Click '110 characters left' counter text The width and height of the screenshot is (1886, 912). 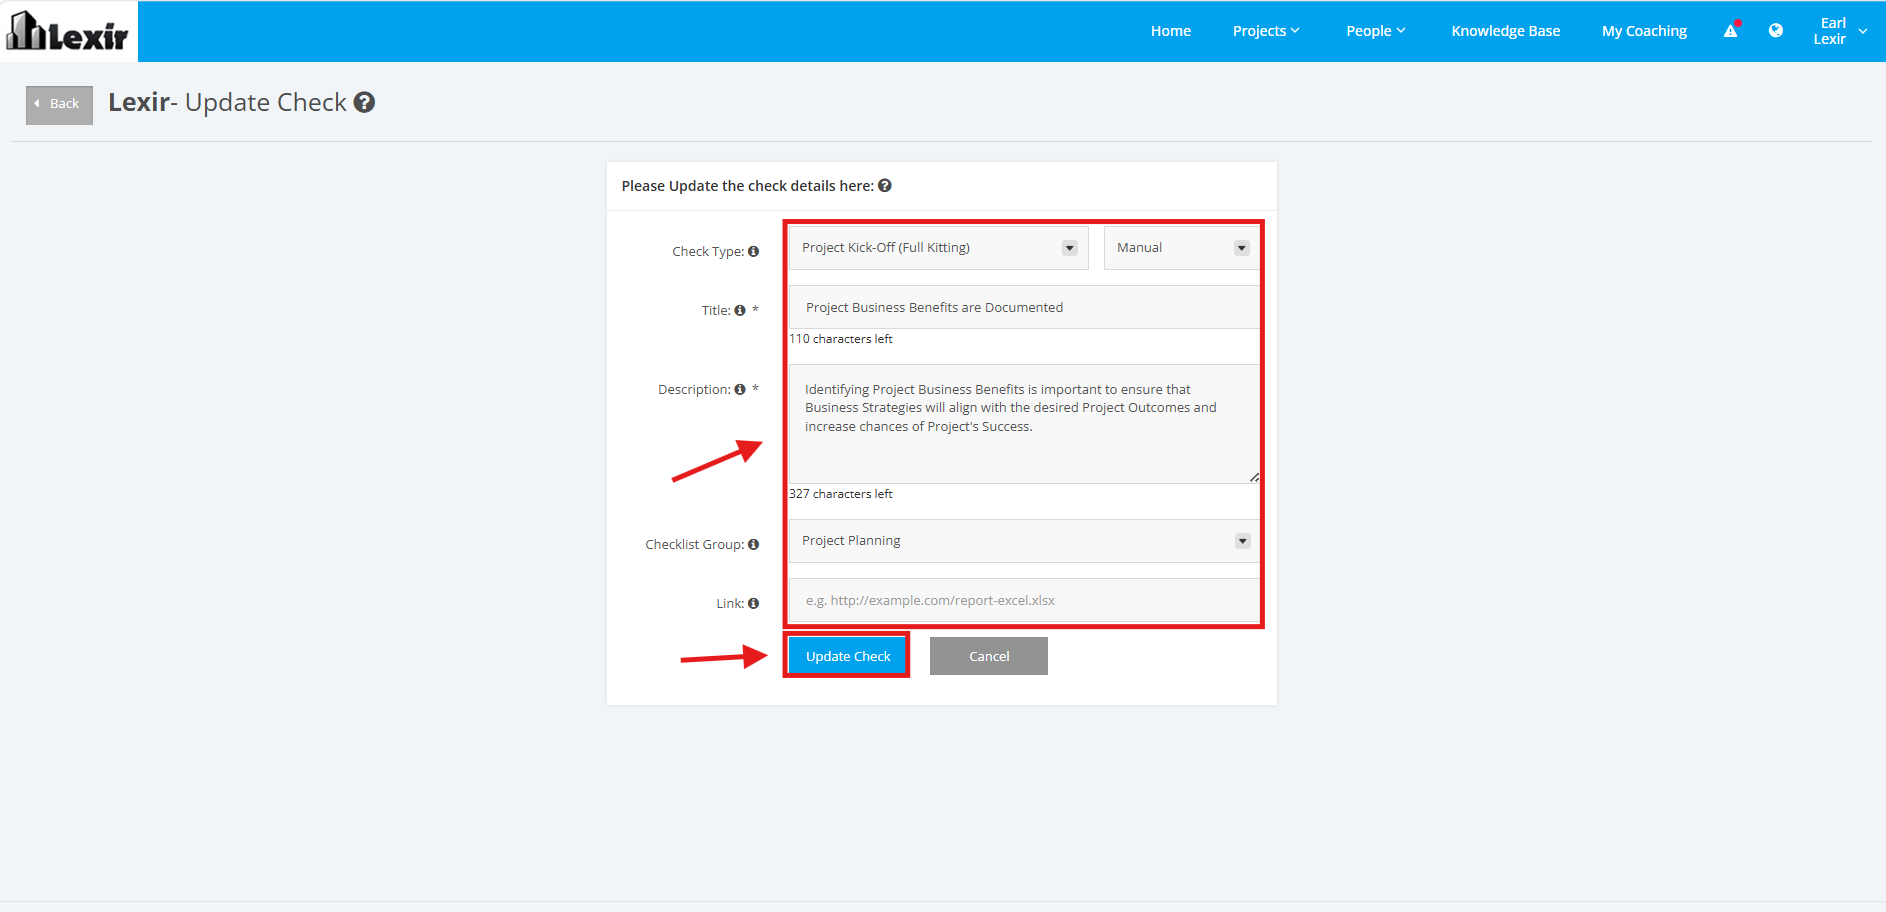coord(841,339)
